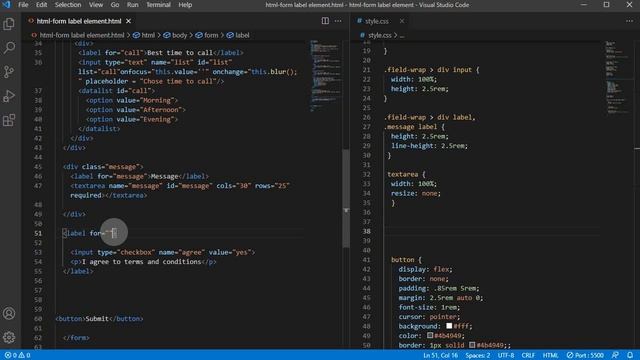Open the Explorer view in activity bar
640x360 pixels.
point(9,24)
